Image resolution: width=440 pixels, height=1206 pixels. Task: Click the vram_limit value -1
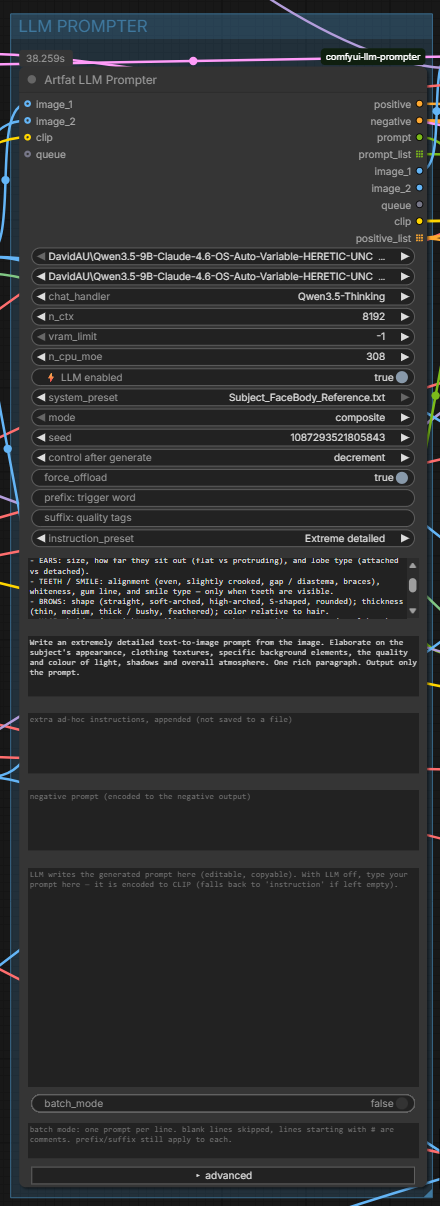pos(381,337)
